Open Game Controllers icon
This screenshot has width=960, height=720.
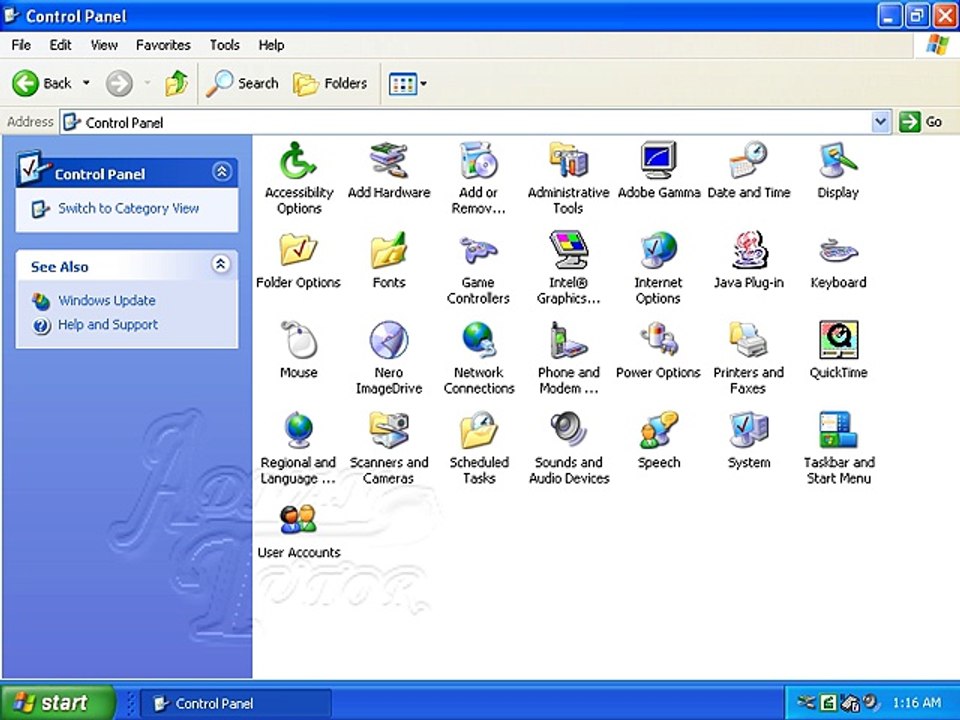478,251
